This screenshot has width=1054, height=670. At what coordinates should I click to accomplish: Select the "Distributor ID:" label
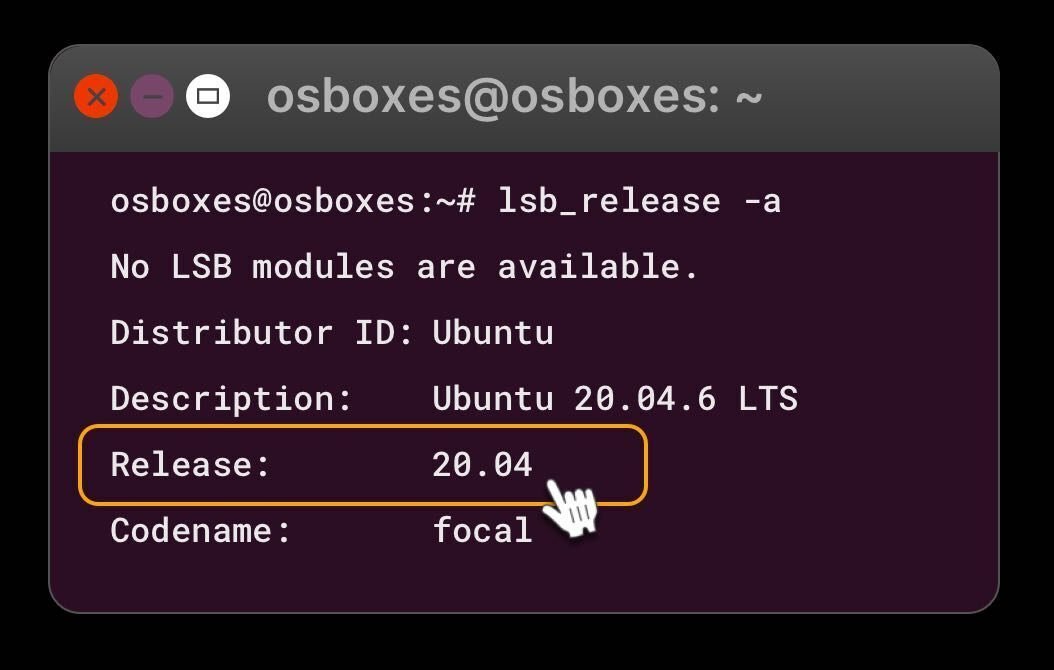(262, 333)
